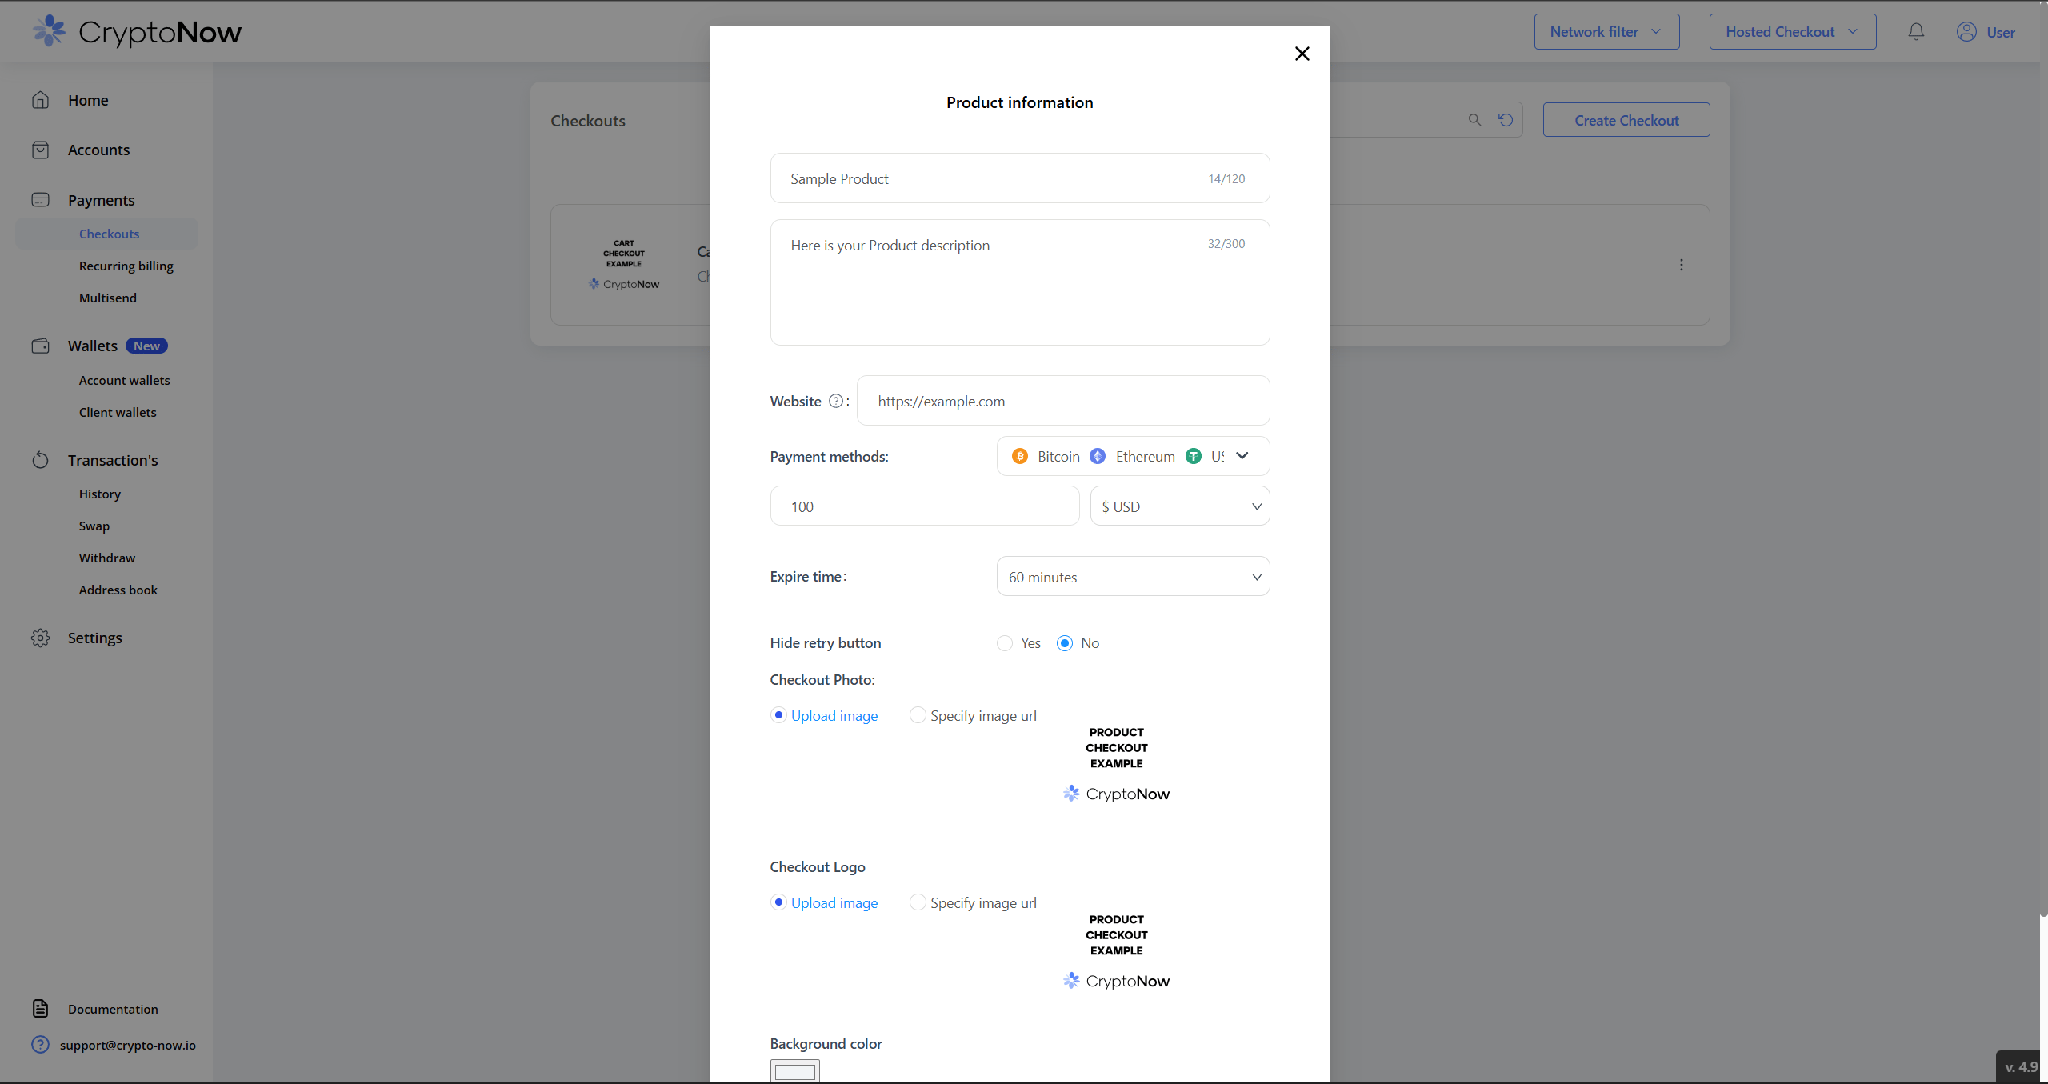Open Accounts in the sidebar
2048x1084 pixels.
click(x=99, y=150)
